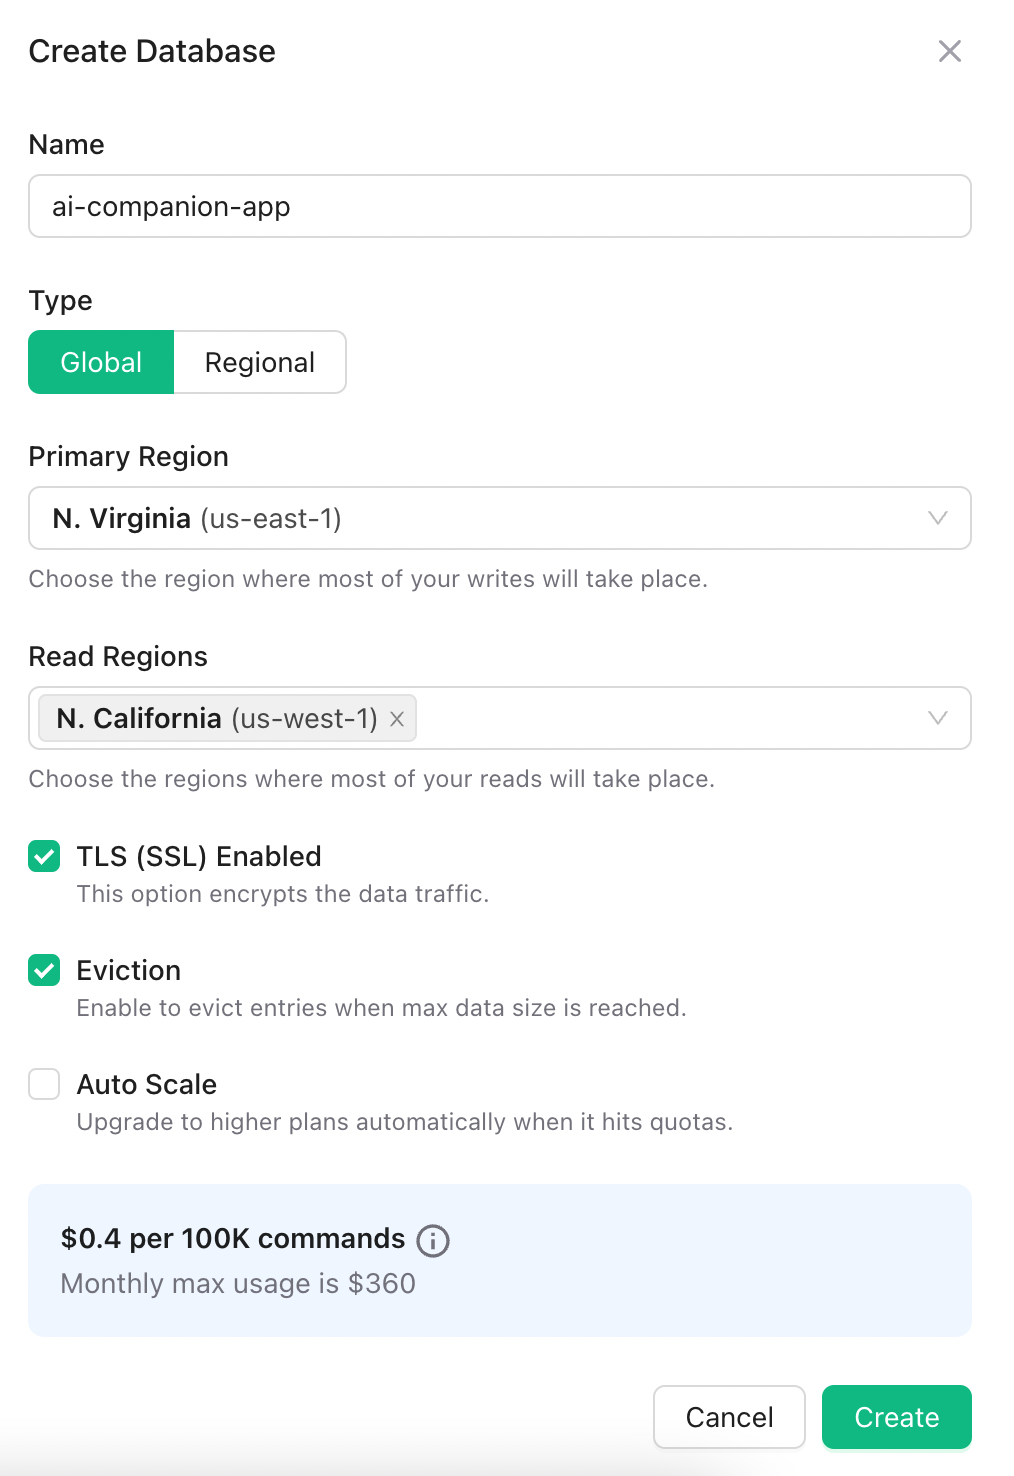1014x1476 pixels.
Task: Click the TLS (SSL) Enabled label
Action: (199, 856)
